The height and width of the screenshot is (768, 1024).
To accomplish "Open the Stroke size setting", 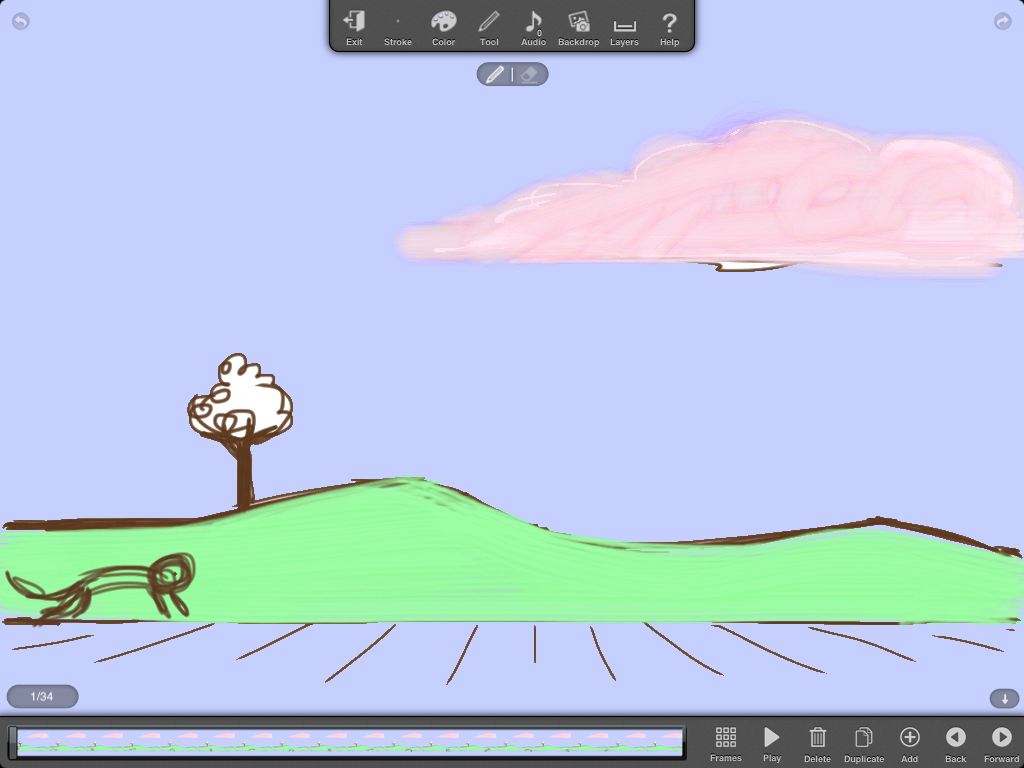I will click(x=398, y=27).
